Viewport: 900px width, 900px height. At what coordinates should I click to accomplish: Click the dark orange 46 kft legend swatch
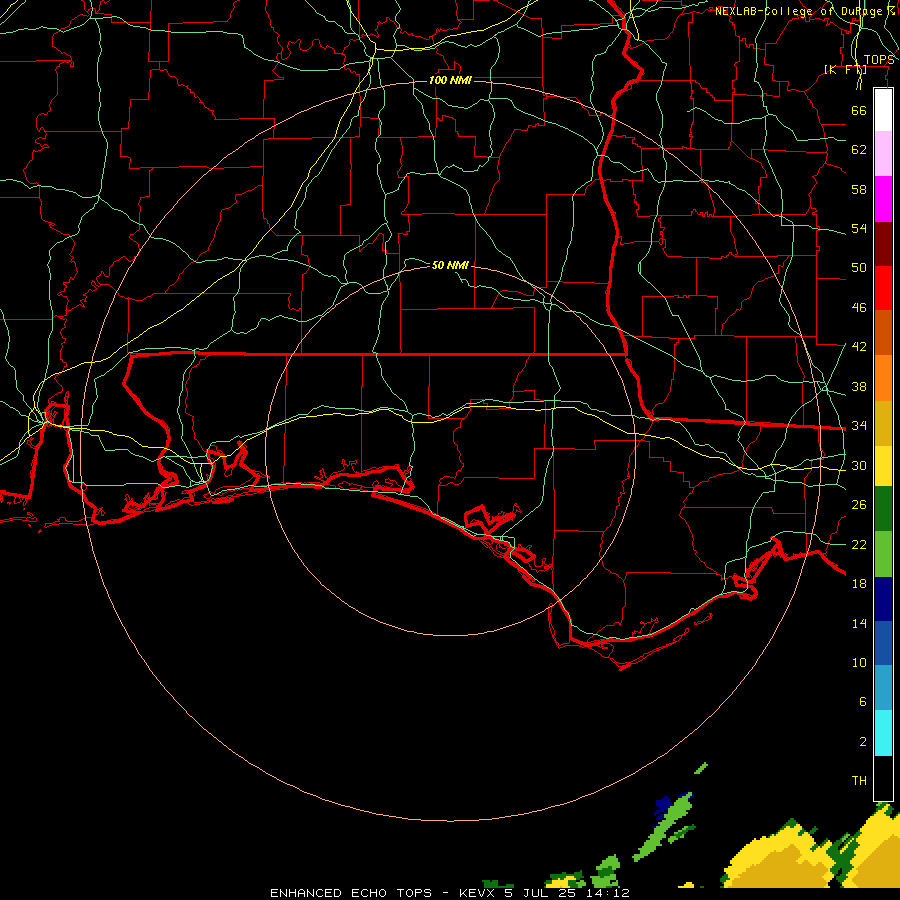click(883, 333)
